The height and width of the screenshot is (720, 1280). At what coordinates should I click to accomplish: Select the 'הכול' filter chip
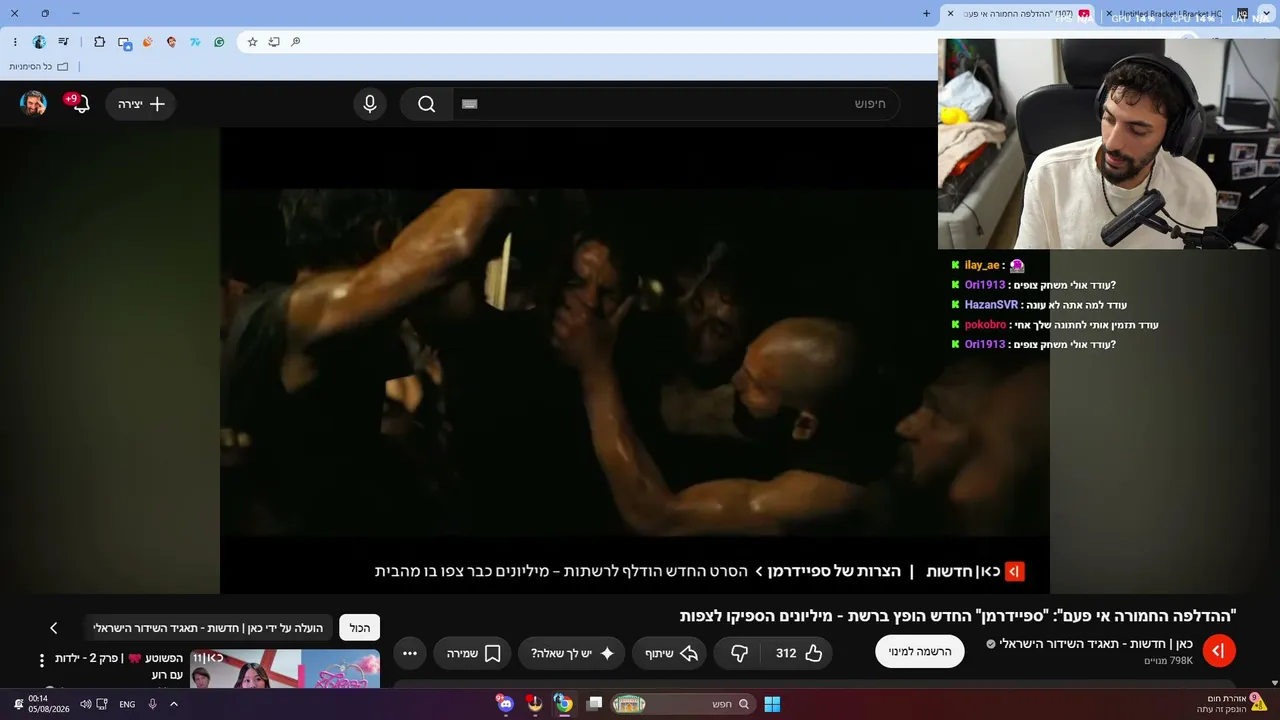tap(360, 628)
